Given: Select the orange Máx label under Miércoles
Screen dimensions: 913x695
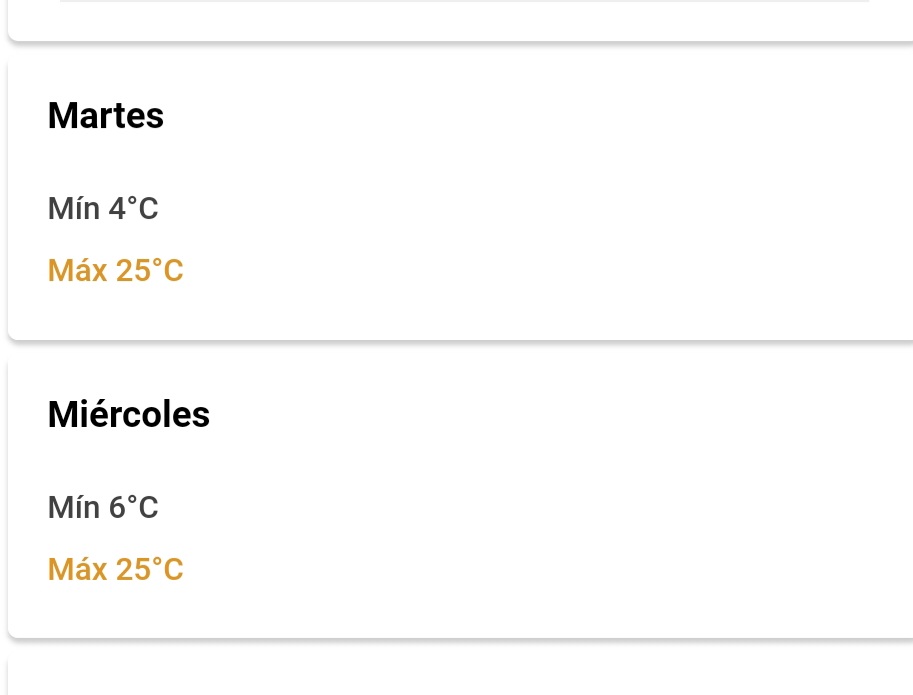Looking at the screenshot, I should point(77,570).
